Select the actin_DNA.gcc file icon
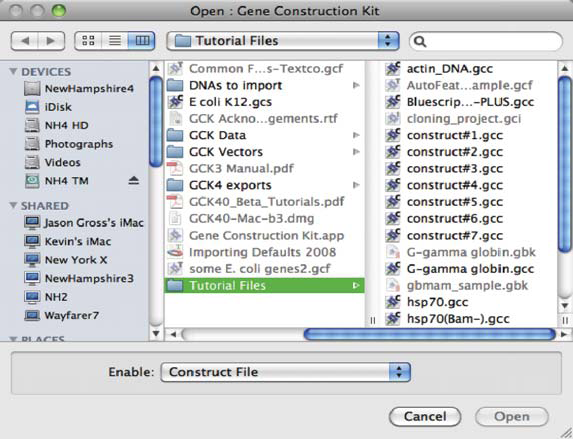The width and height of the screenshot is (573, 439). [393, 68]
